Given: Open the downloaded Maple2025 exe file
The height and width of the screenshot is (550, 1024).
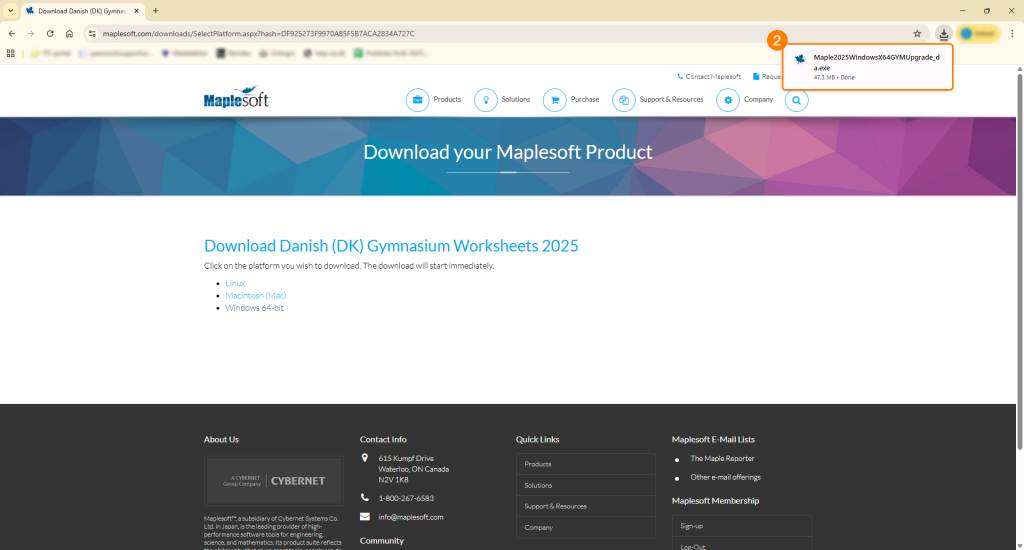Looking at the screenshot, I should [x=875, y=62].
